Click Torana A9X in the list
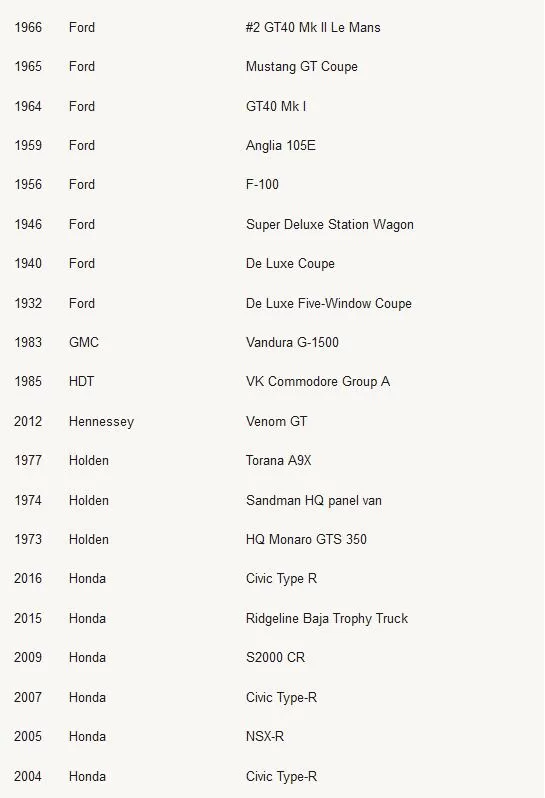The height and width of the screenshot is (798, 545). pos(278,461)
